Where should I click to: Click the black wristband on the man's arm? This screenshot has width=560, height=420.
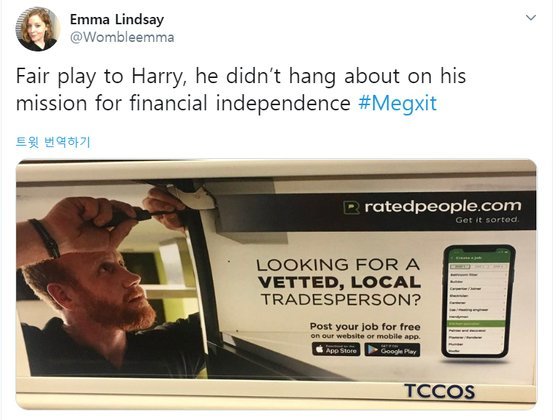pos(46,238)
